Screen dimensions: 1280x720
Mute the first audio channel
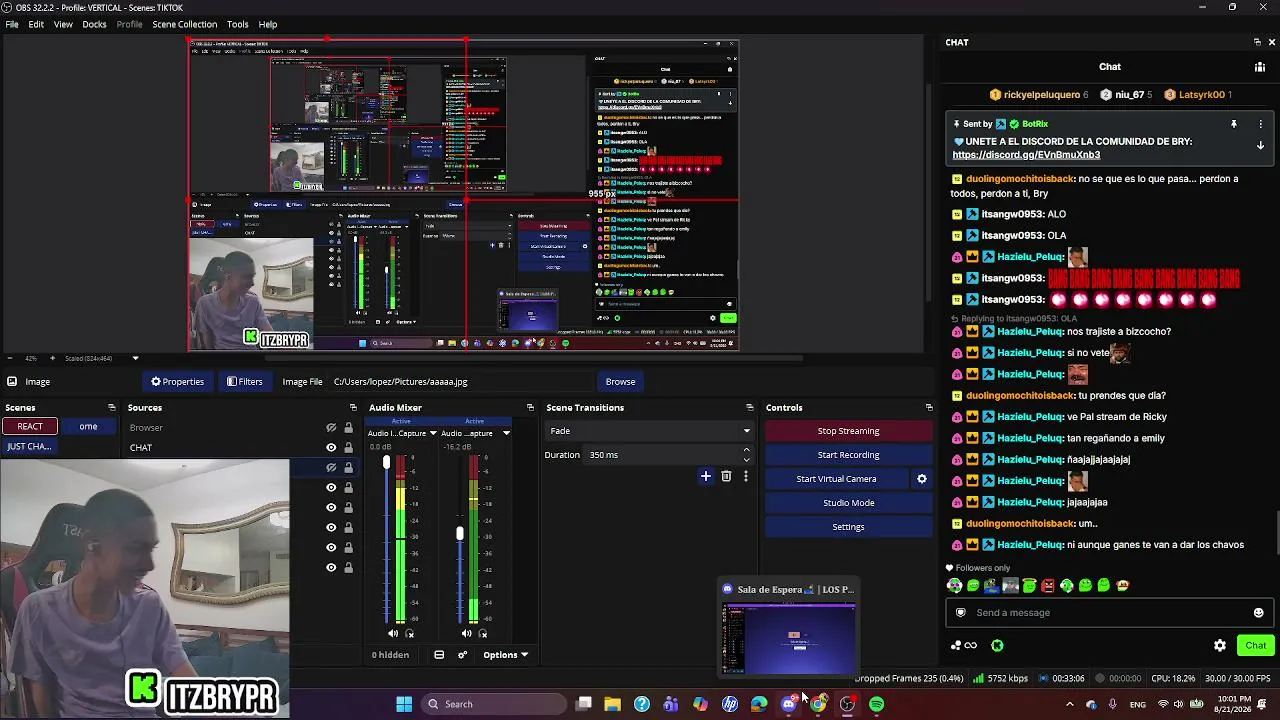click(392, 633)
